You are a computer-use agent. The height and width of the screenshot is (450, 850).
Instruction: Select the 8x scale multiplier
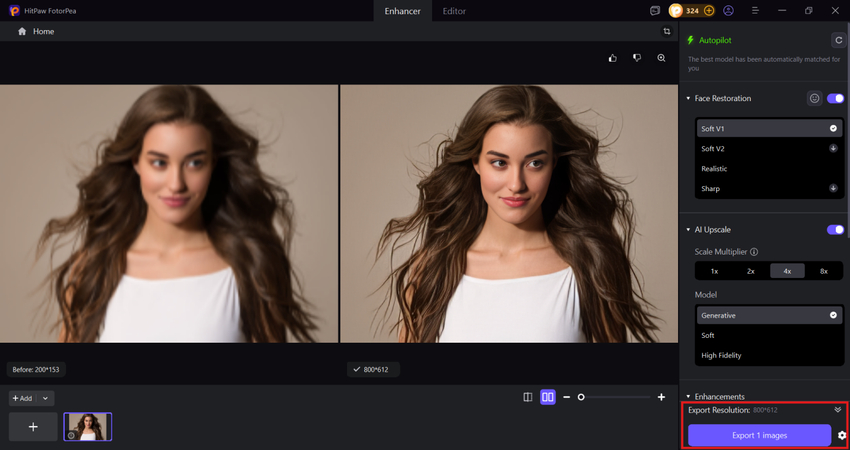point(823,271)
